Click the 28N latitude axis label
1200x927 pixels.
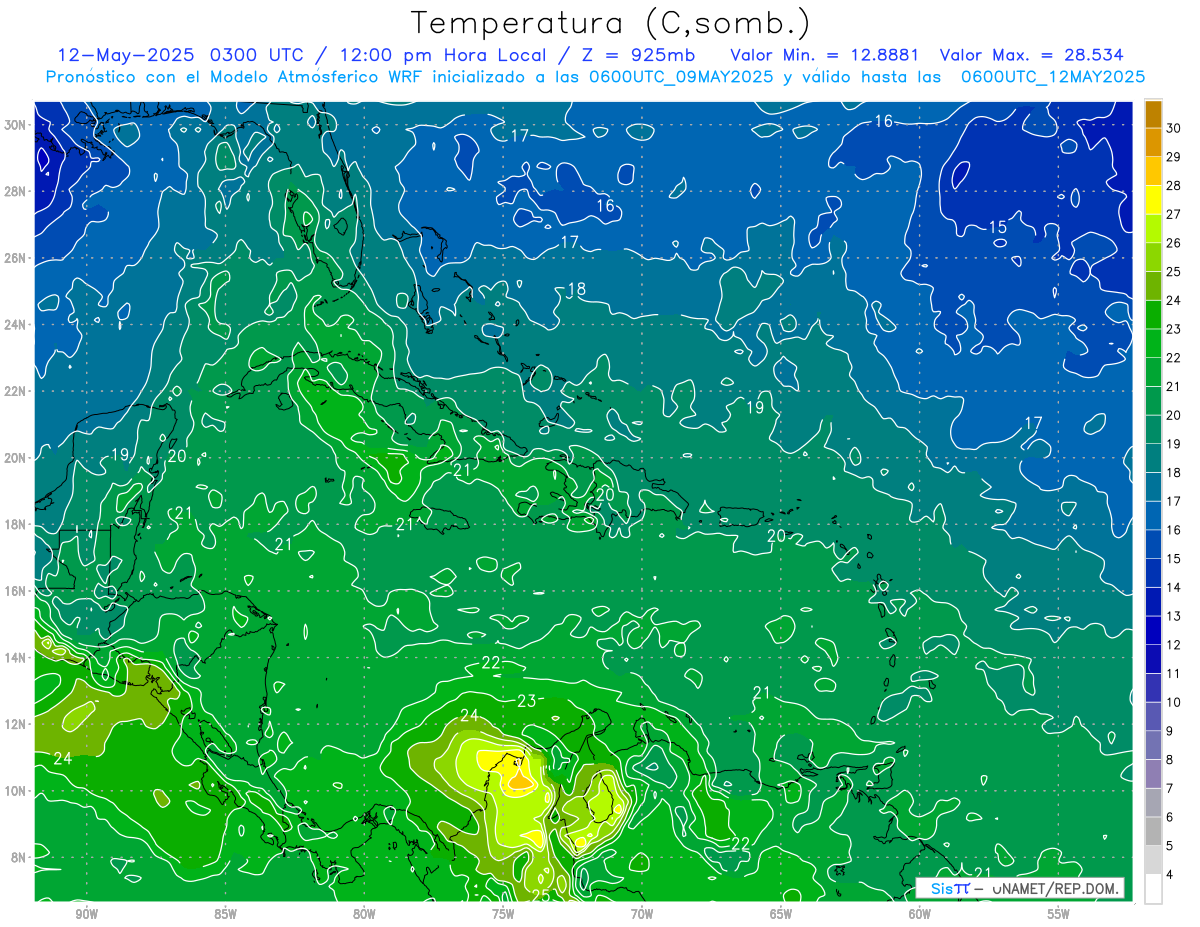pos(17,191)
